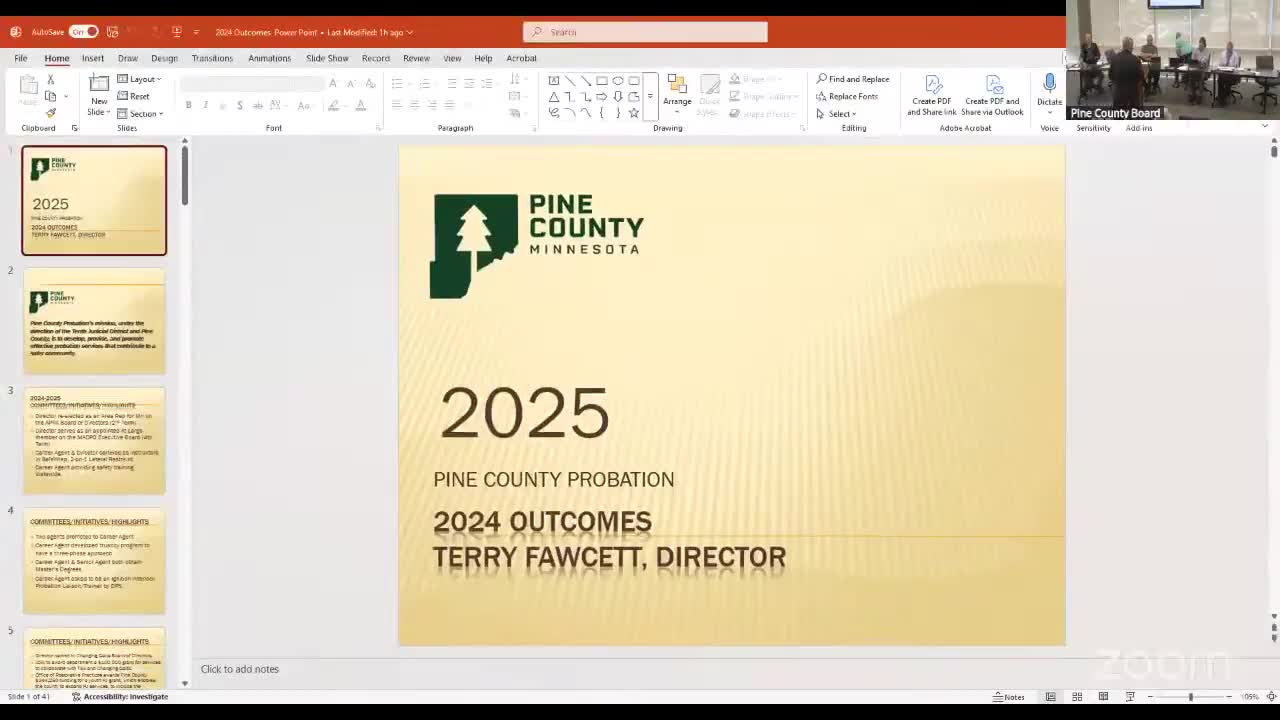Switch to Reading View icon
1280x720 pixels.
click(x=1103, y=697)
